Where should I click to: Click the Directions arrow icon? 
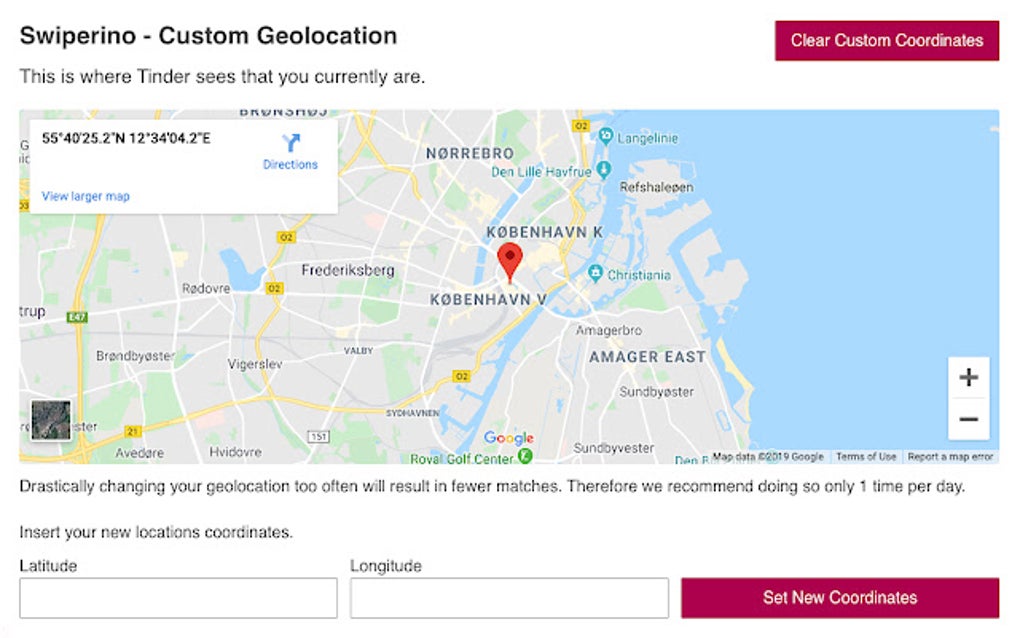coord(290,143)
